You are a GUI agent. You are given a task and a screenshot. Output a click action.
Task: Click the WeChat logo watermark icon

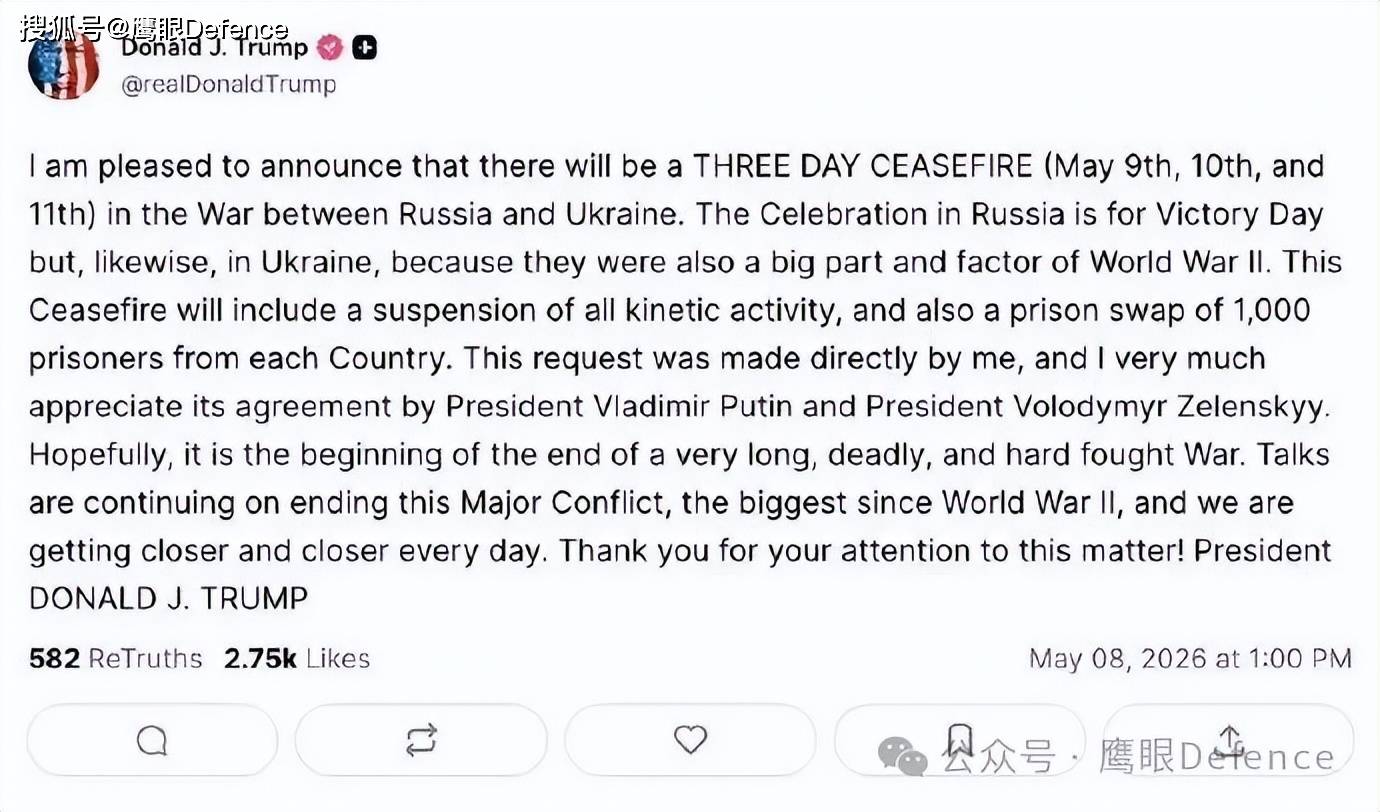[x=903, y=757]
